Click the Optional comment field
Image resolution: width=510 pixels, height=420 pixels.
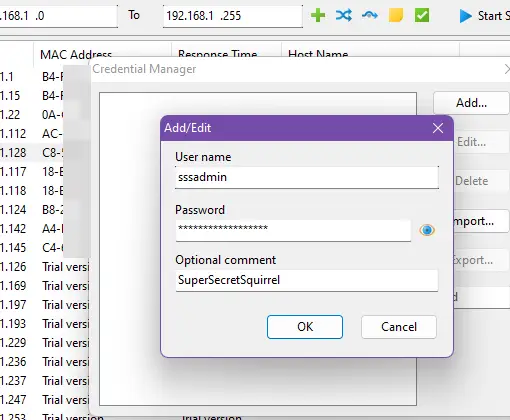[x=307, y=280]
